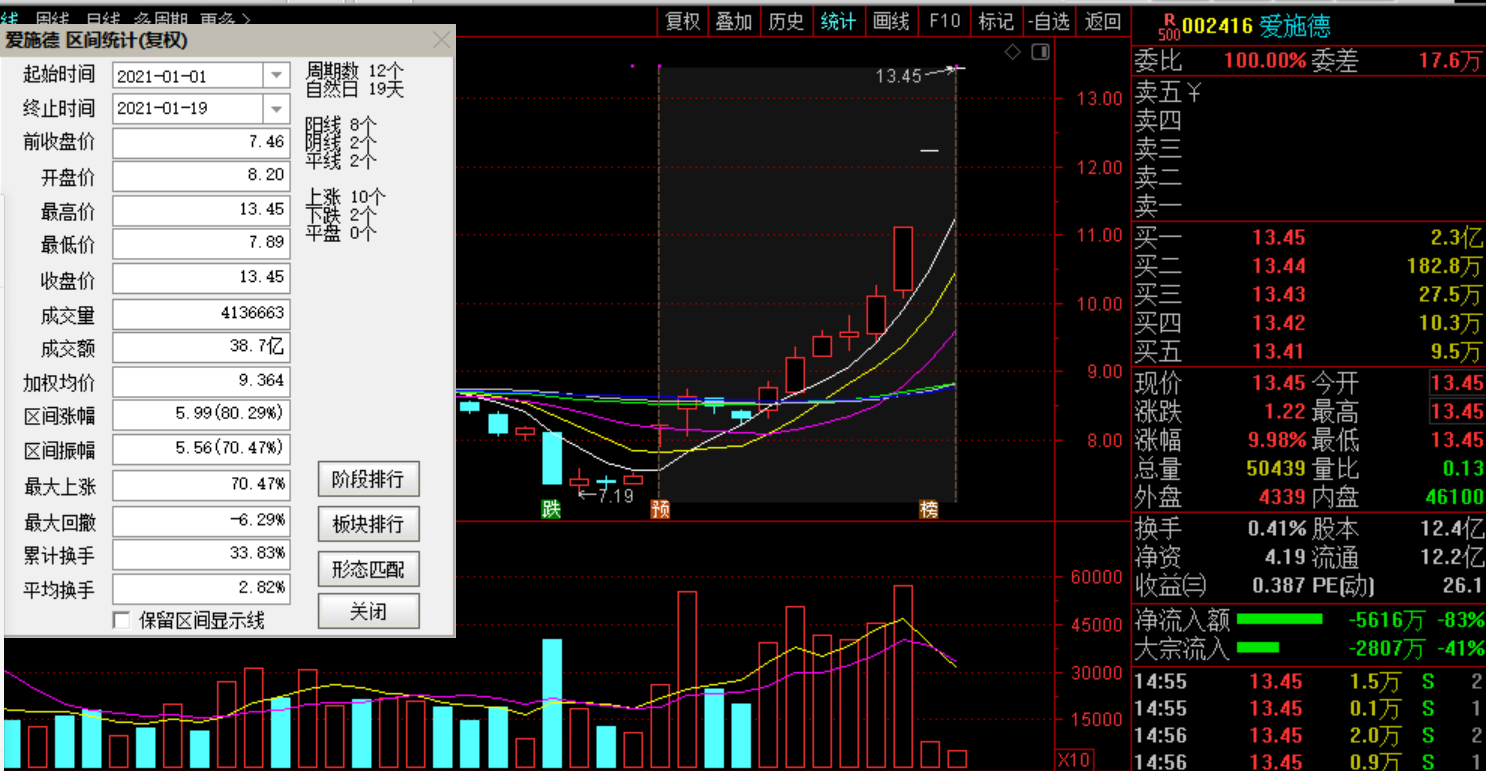The height and width of the screenshot is (771, 1486).
Task: Click the panel layout icon beside diamond
Action: tap(1040, 52)
